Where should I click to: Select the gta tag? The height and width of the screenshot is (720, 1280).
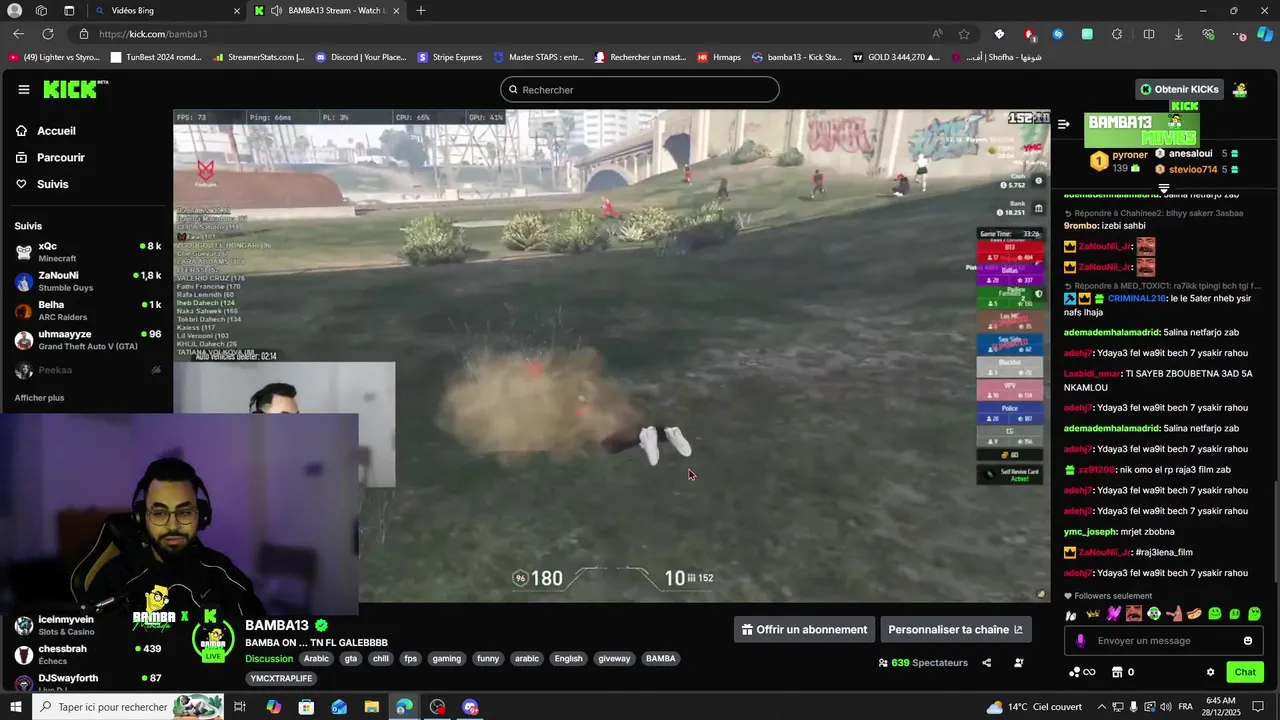(351, 658)
